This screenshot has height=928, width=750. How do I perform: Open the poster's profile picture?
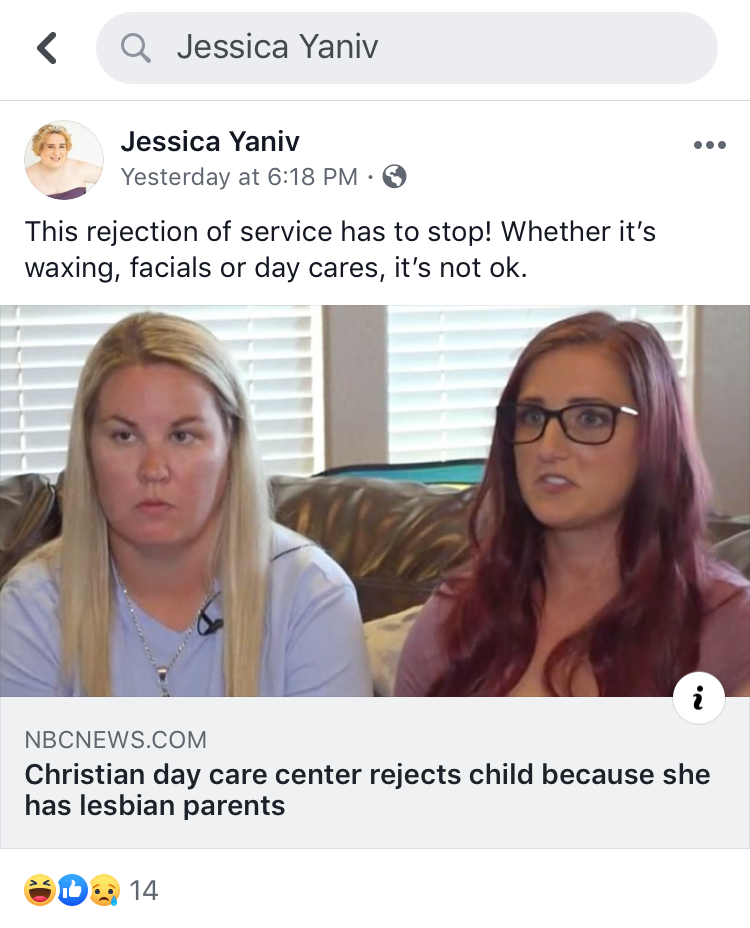(64, 160)
